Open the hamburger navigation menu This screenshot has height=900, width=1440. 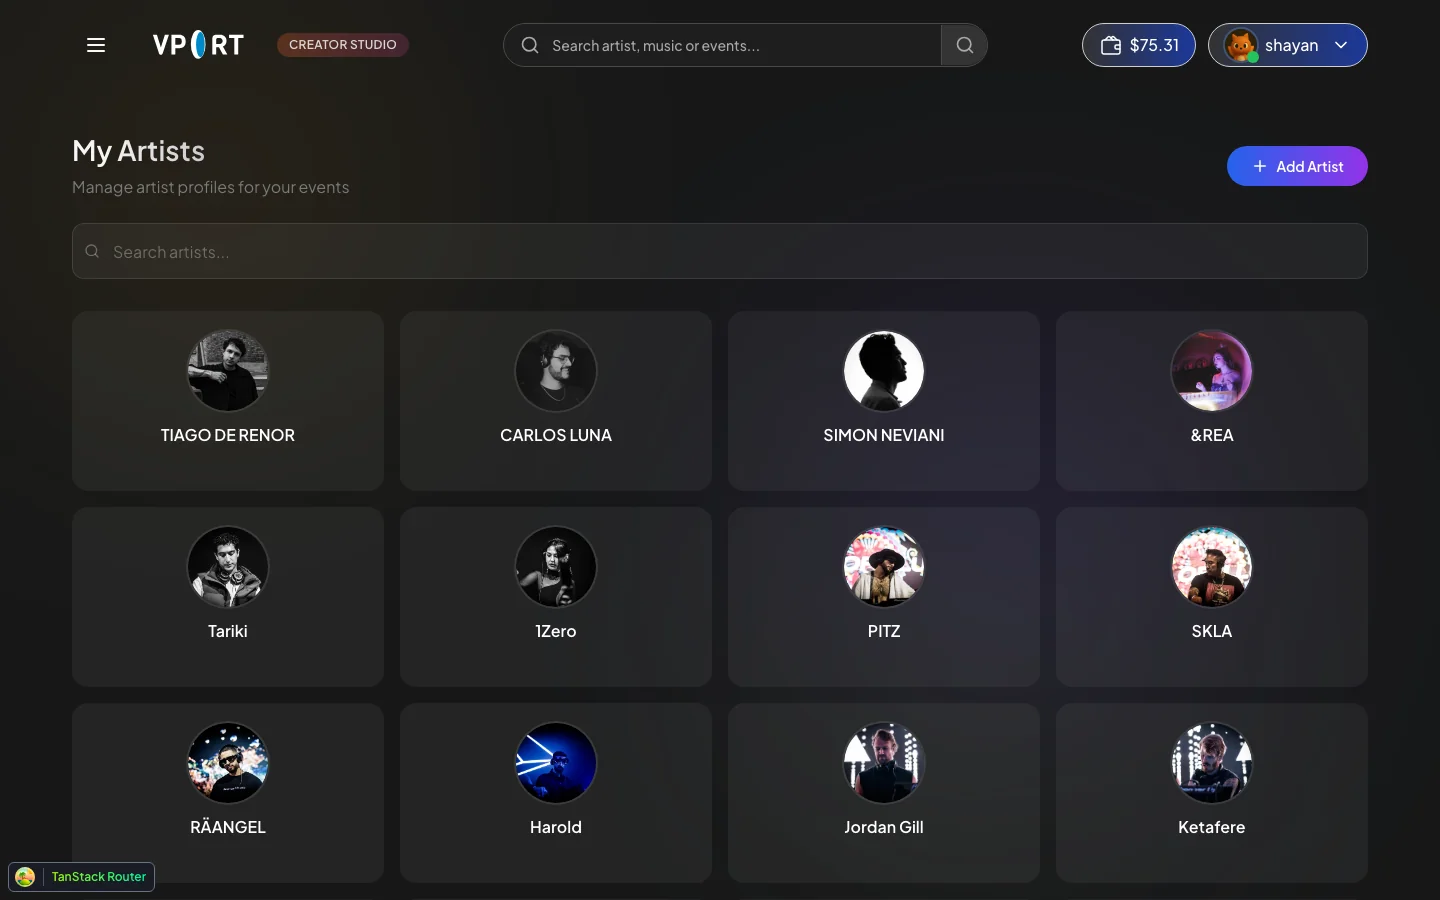pos(96,45)
